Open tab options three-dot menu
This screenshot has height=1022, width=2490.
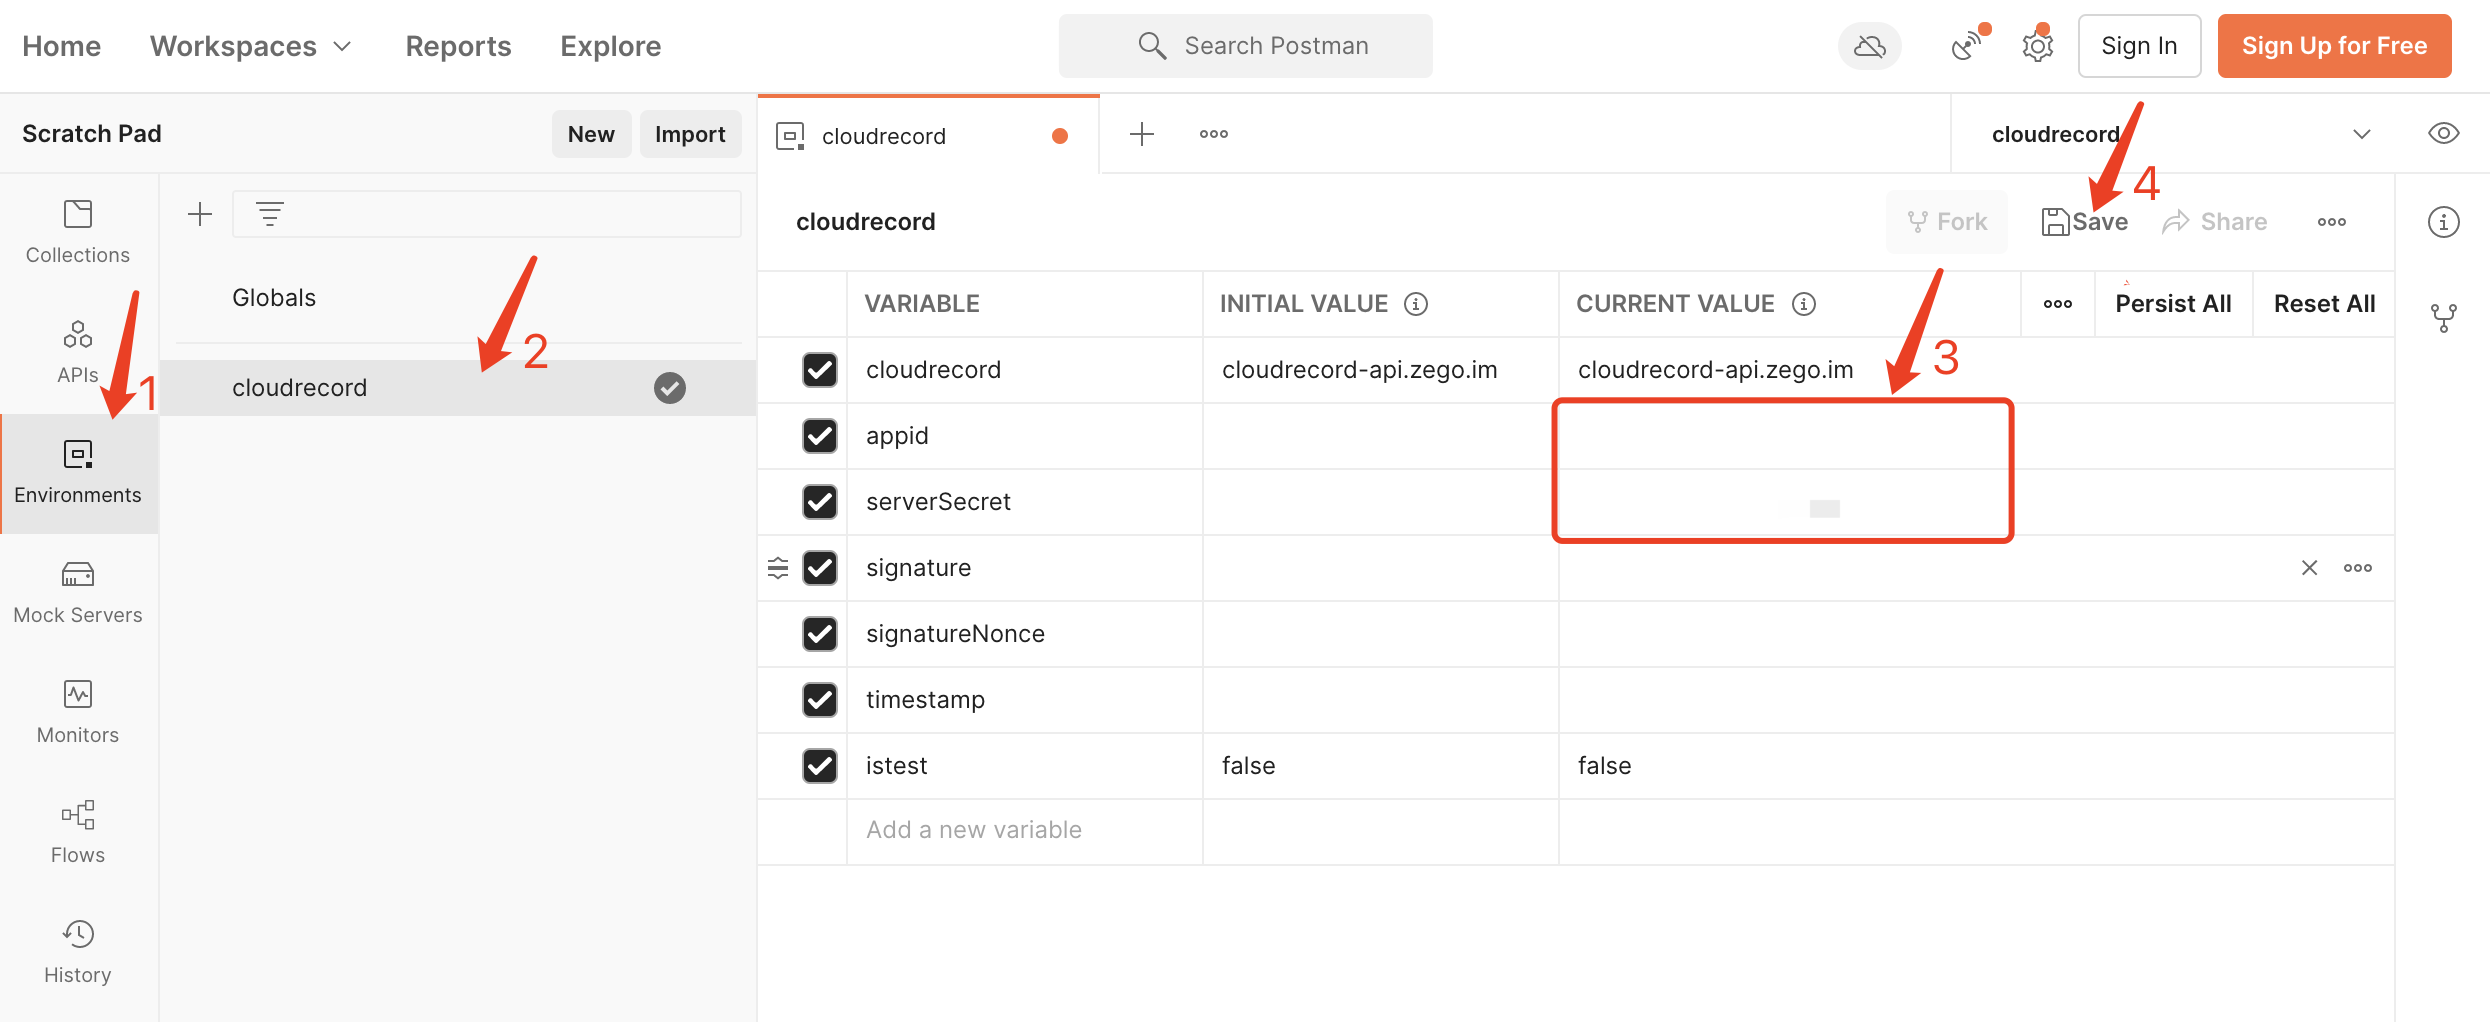(x=1214, y=134)
